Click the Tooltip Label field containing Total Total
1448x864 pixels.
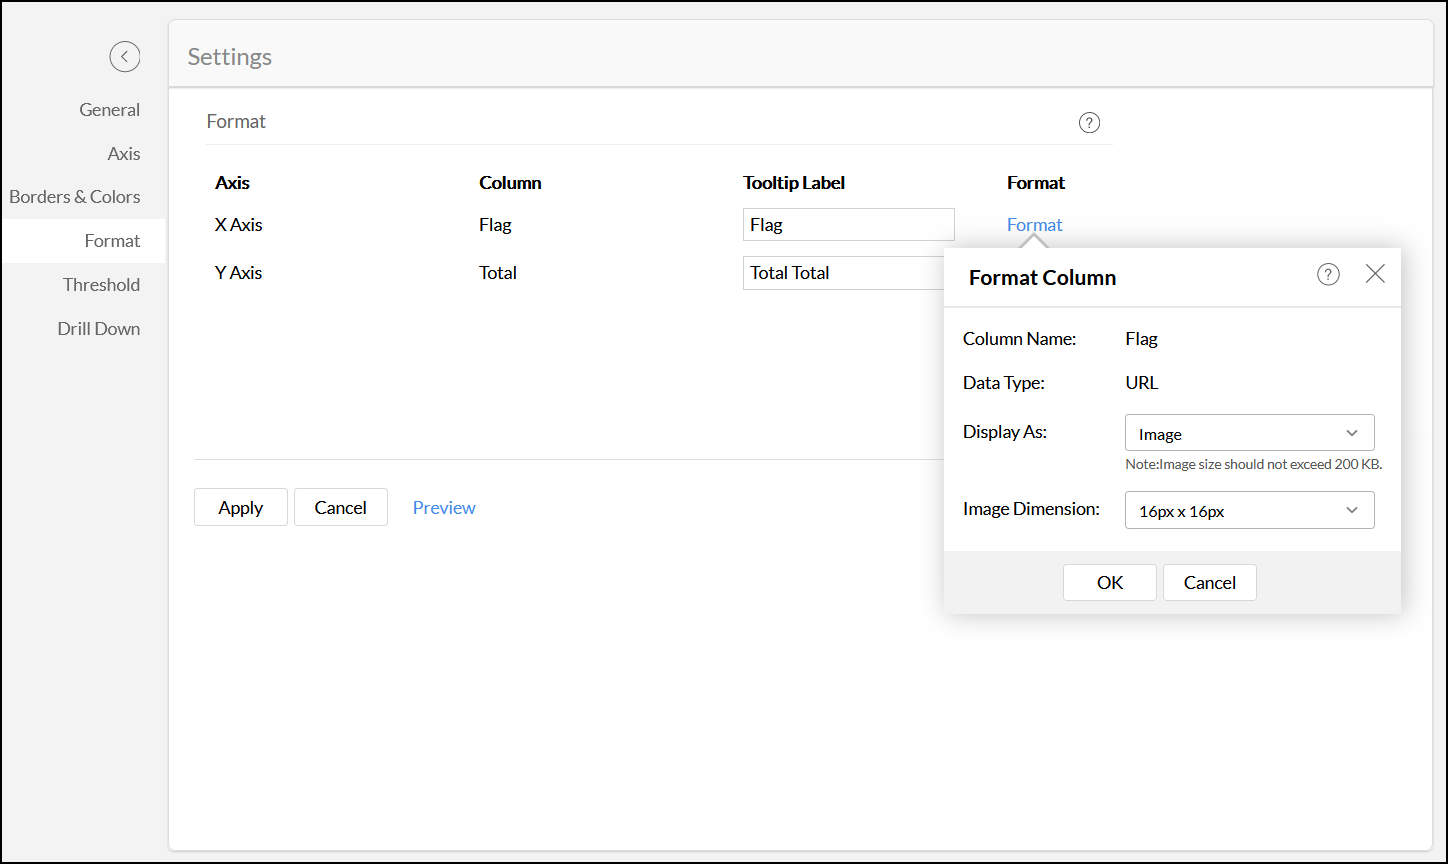click(x=848, y=272)
